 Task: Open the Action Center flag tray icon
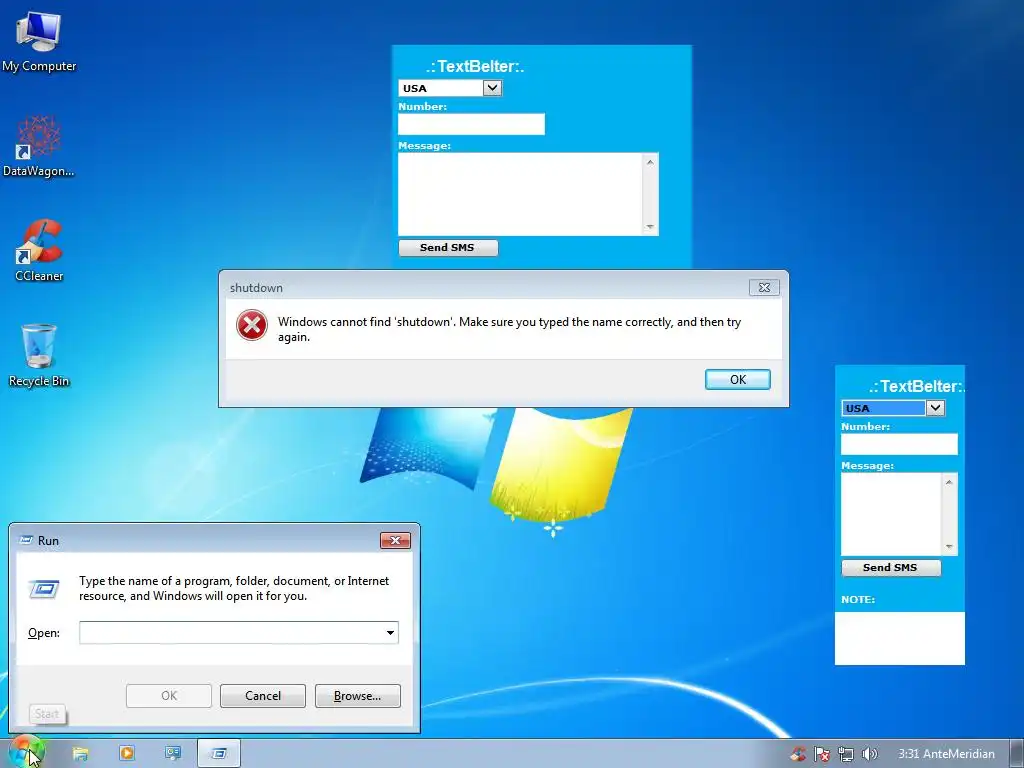[x=822, y=754]
